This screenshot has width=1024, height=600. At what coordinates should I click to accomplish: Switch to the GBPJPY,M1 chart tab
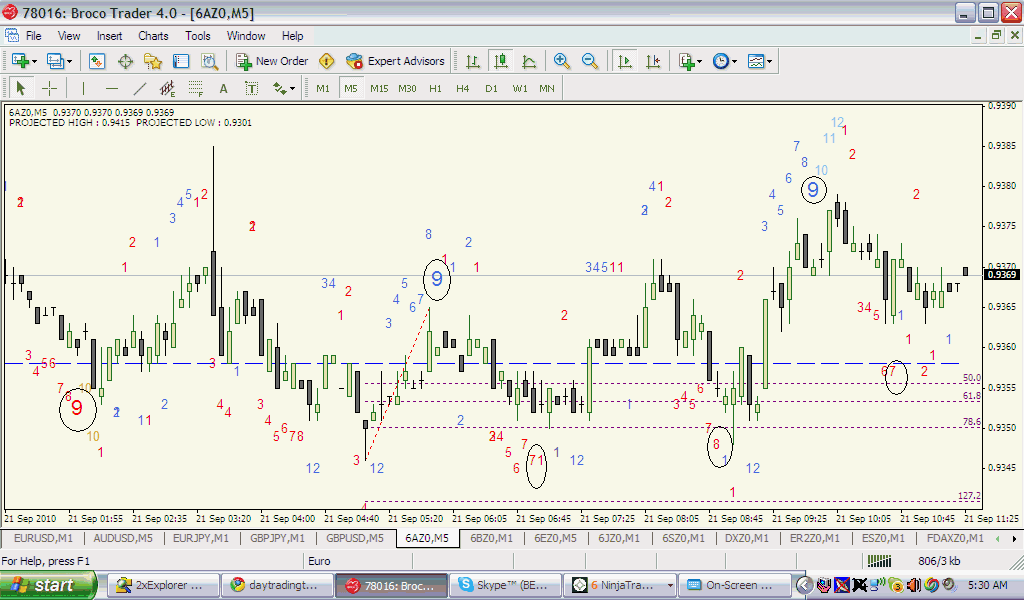278,538
